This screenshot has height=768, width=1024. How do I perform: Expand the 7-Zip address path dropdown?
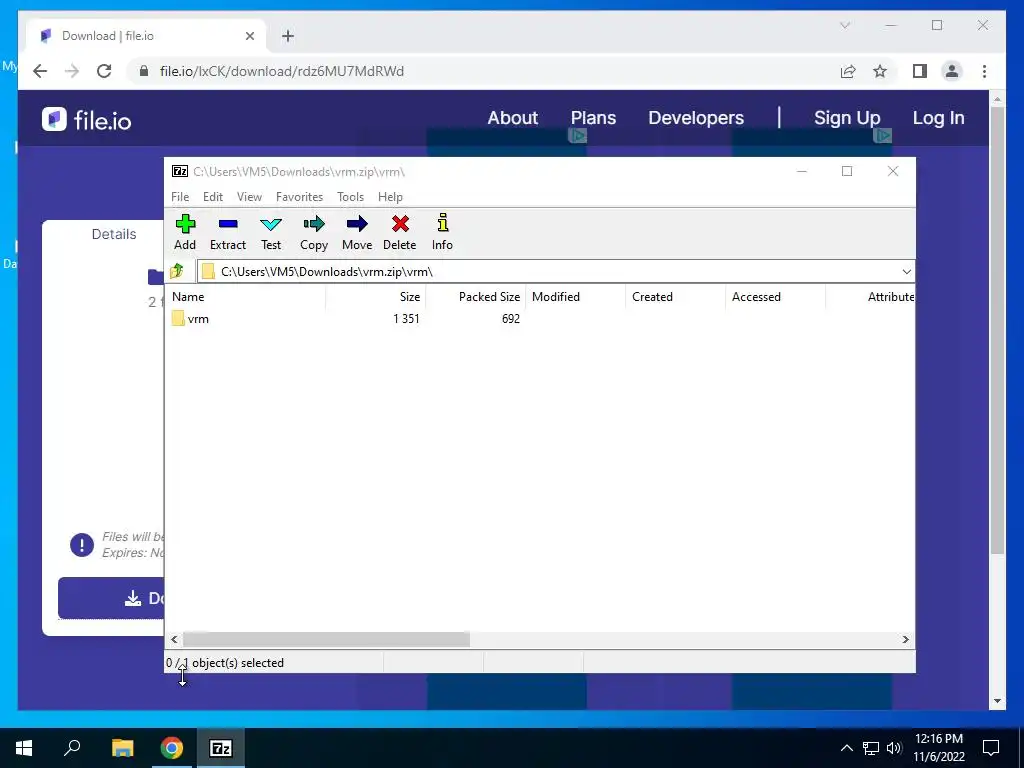pos(906,272)
